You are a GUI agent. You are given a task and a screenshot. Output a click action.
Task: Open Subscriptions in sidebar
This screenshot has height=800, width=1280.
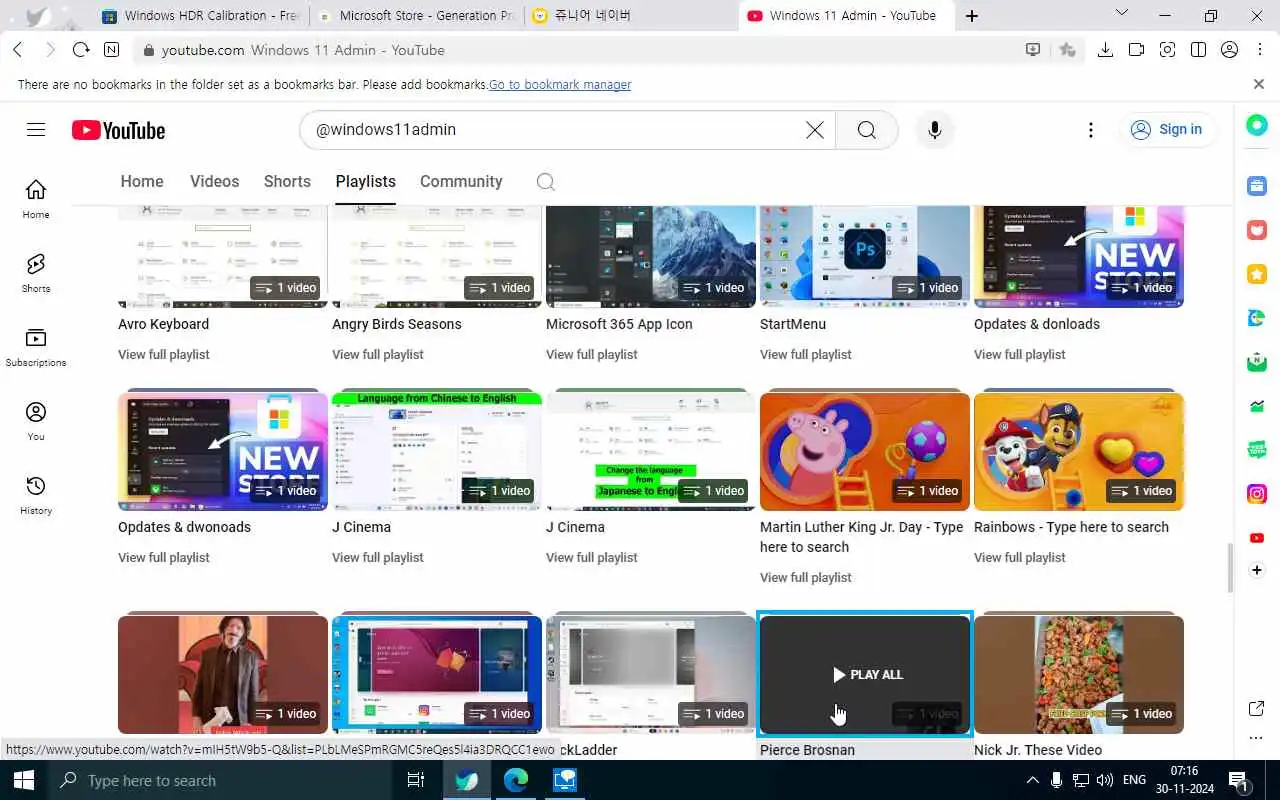click(36, 347)
